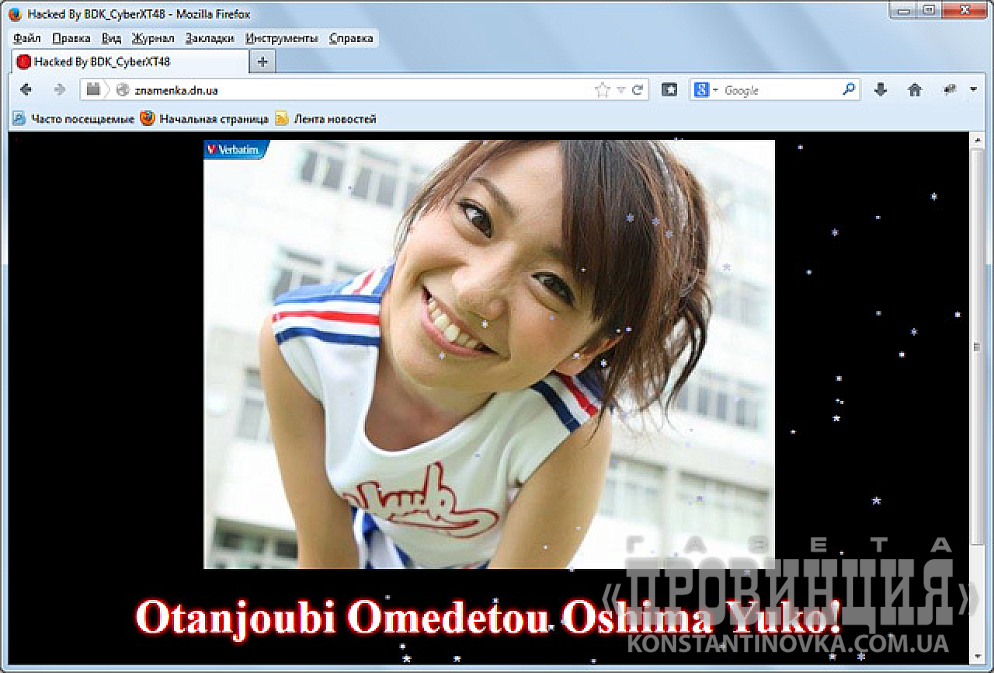
Task: Open the Инструменты menu
Action: [x=281, y=38]
